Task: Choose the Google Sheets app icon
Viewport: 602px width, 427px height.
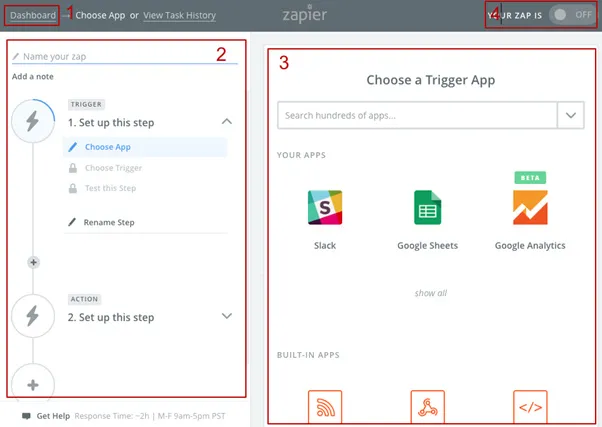Action: (x=427, y=207)
